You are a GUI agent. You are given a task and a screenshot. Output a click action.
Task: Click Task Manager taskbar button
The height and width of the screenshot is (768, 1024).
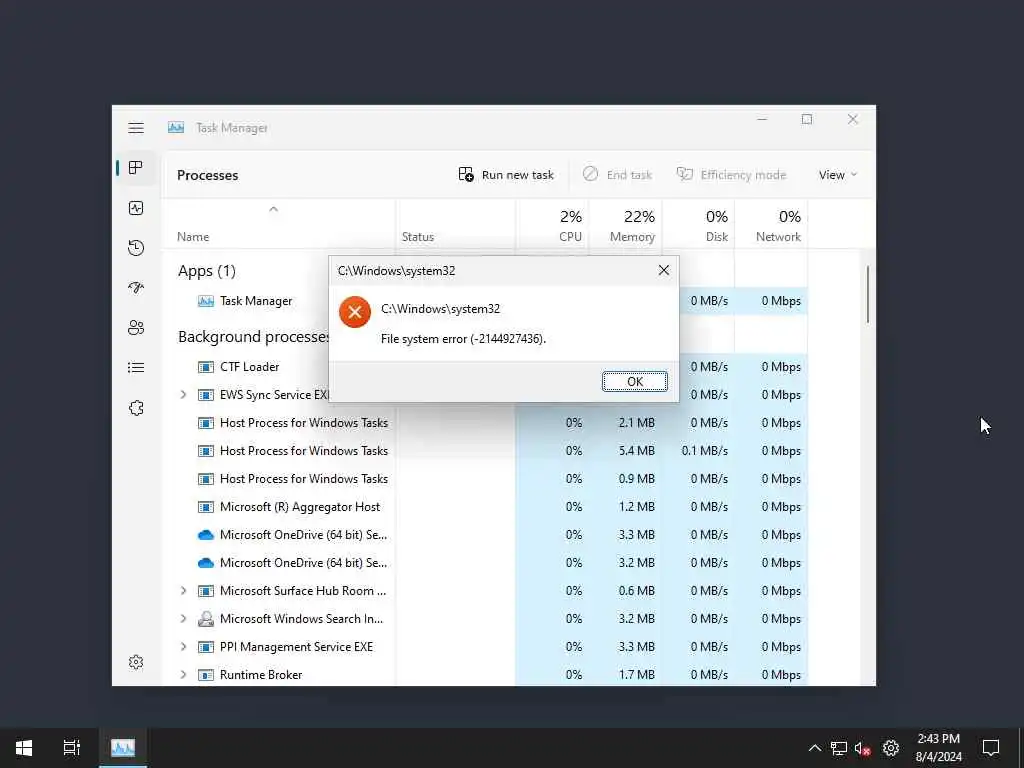[123, 748]
